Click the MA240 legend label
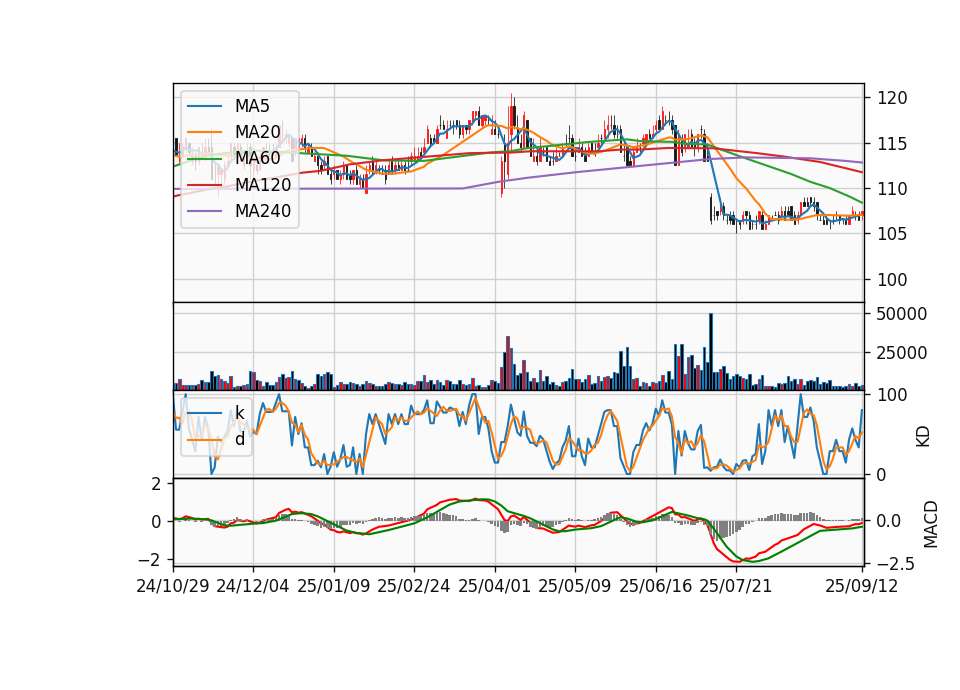Viewport: 960px width, 690px height. click(x=263, y=211)
